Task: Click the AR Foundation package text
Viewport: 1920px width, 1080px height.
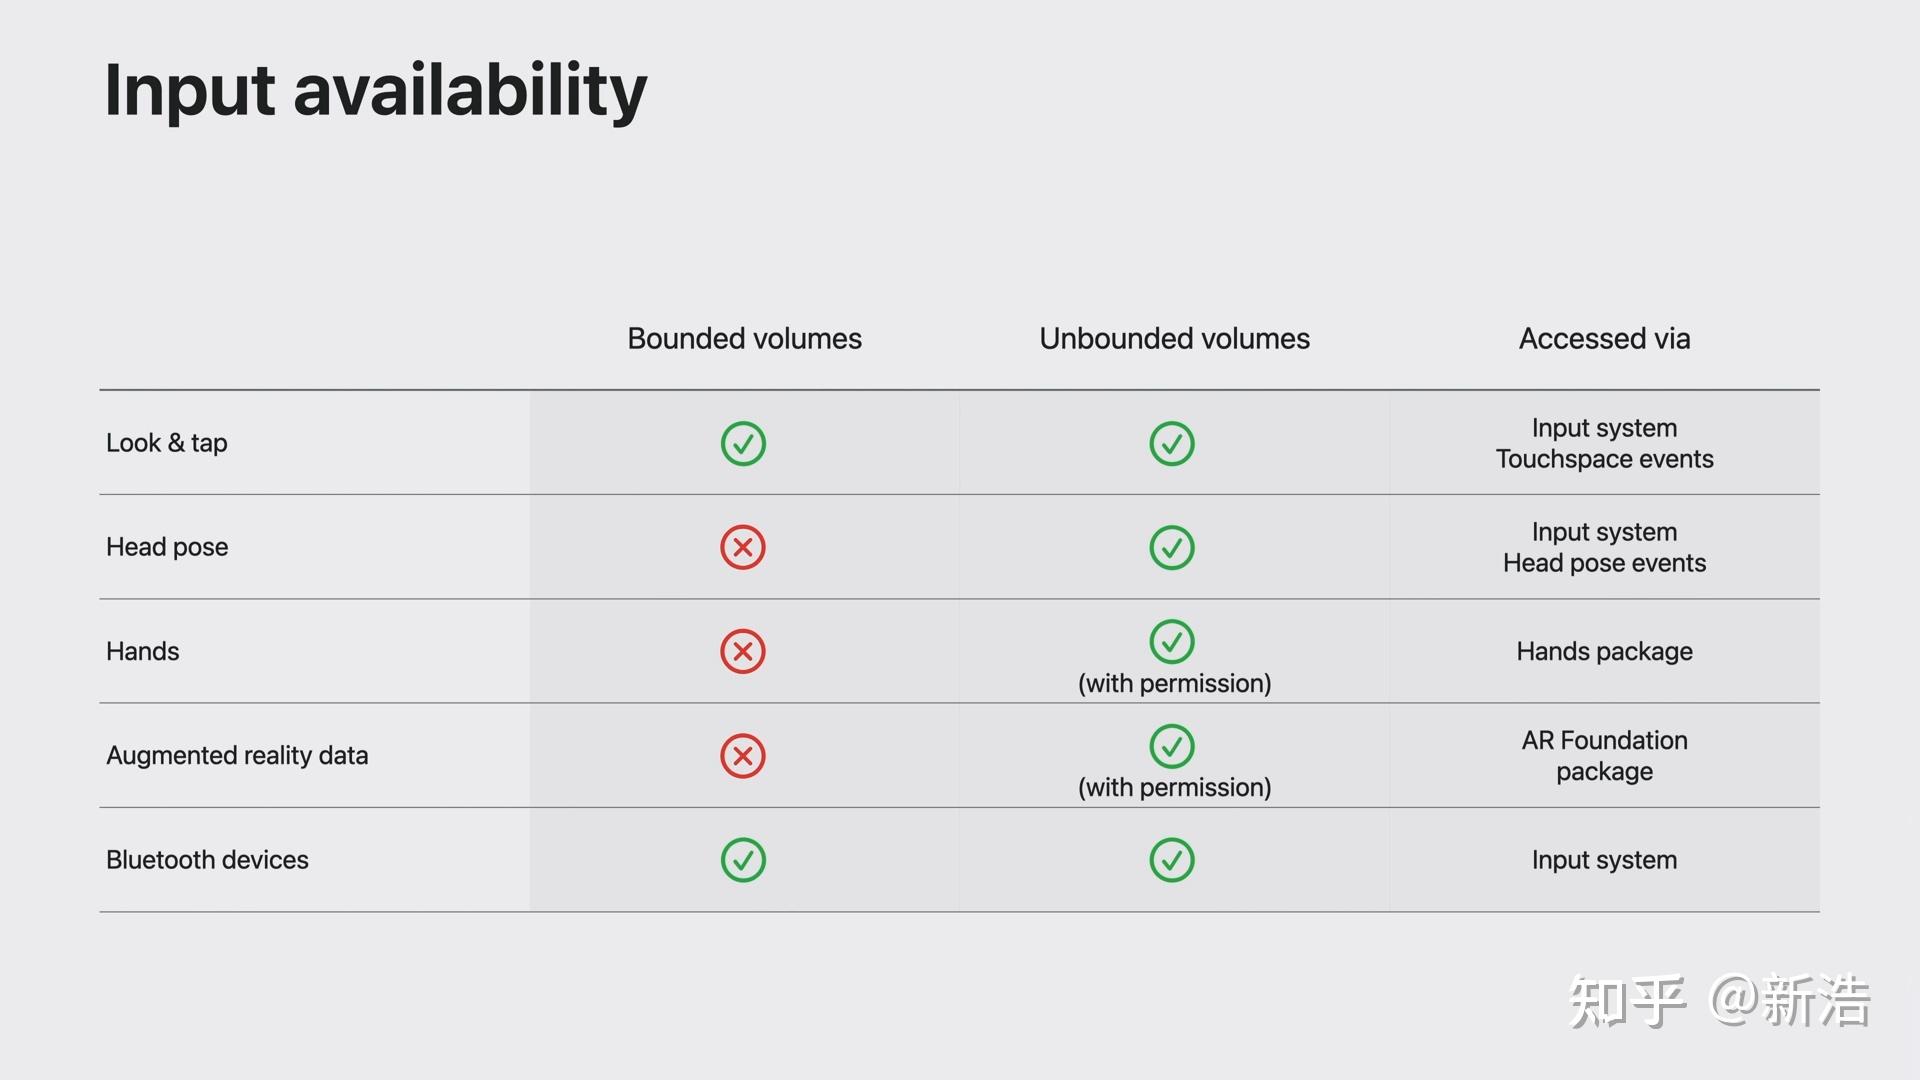Action: 1604,755
